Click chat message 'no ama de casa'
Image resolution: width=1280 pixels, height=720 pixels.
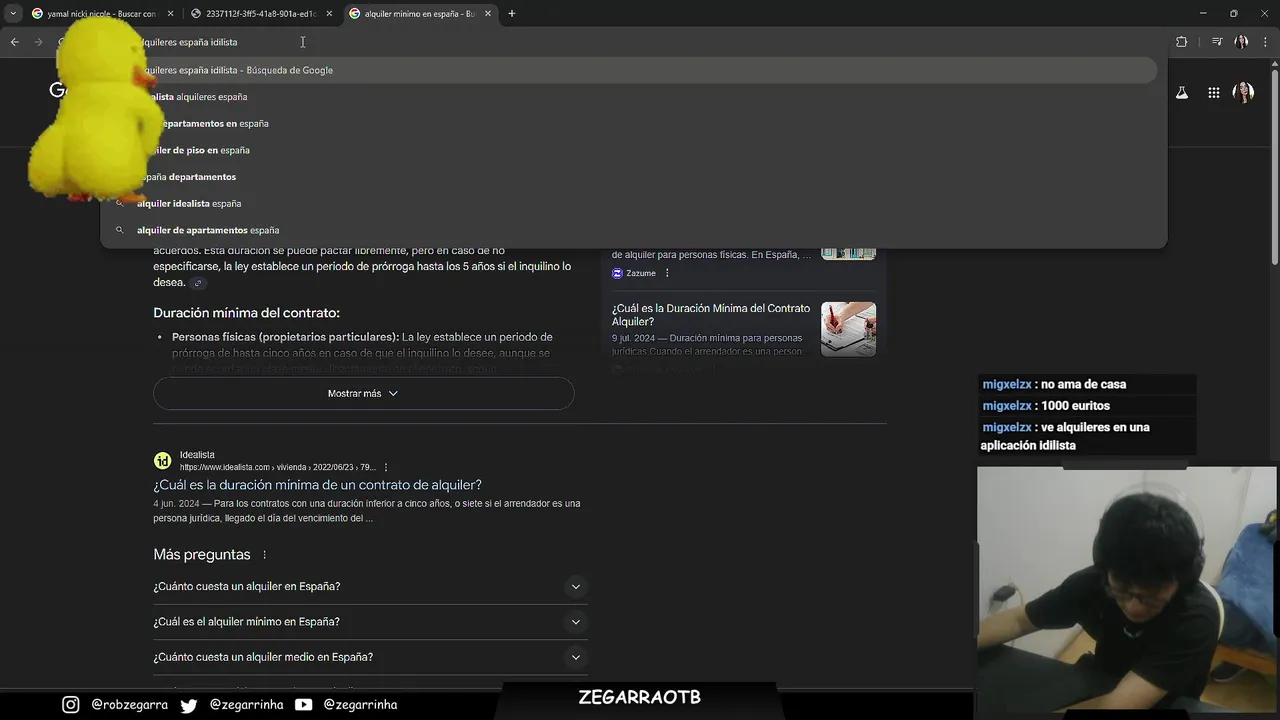[1083, 384]
